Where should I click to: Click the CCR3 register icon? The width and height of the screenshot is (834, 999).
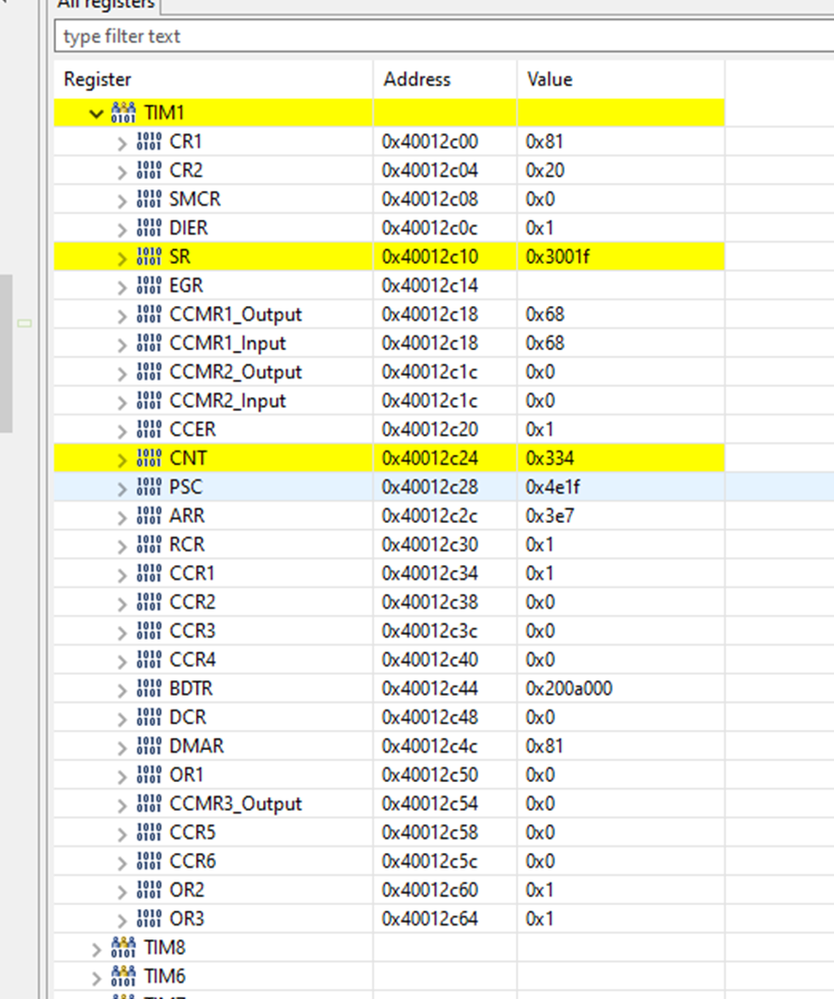click(148, 631)
